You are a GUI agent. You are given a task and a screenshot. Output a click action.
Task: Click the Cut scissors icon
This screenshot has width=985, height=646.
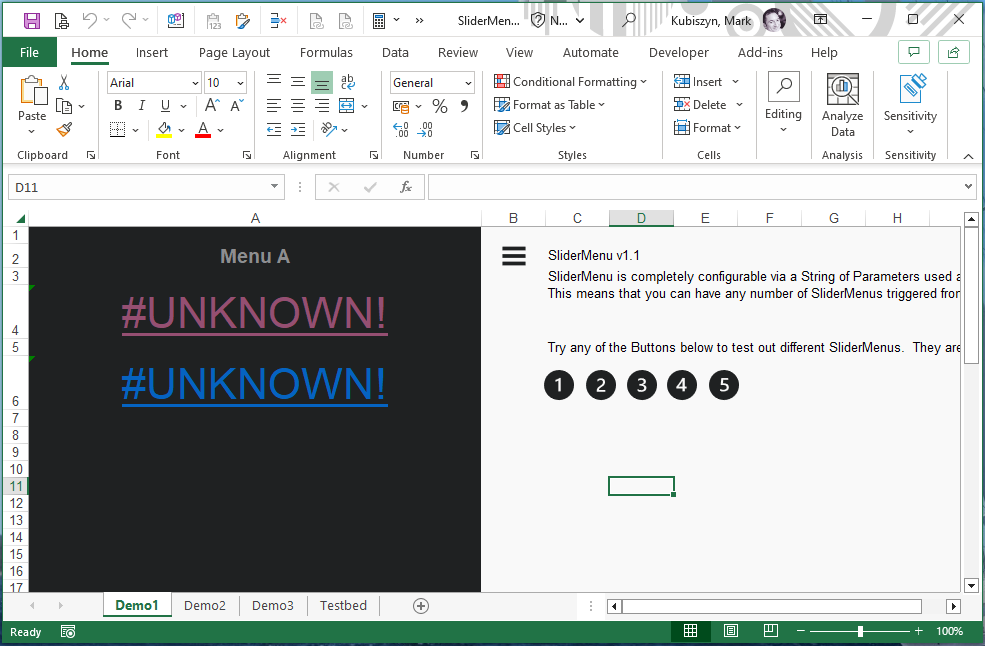click(x=64, y=83)
